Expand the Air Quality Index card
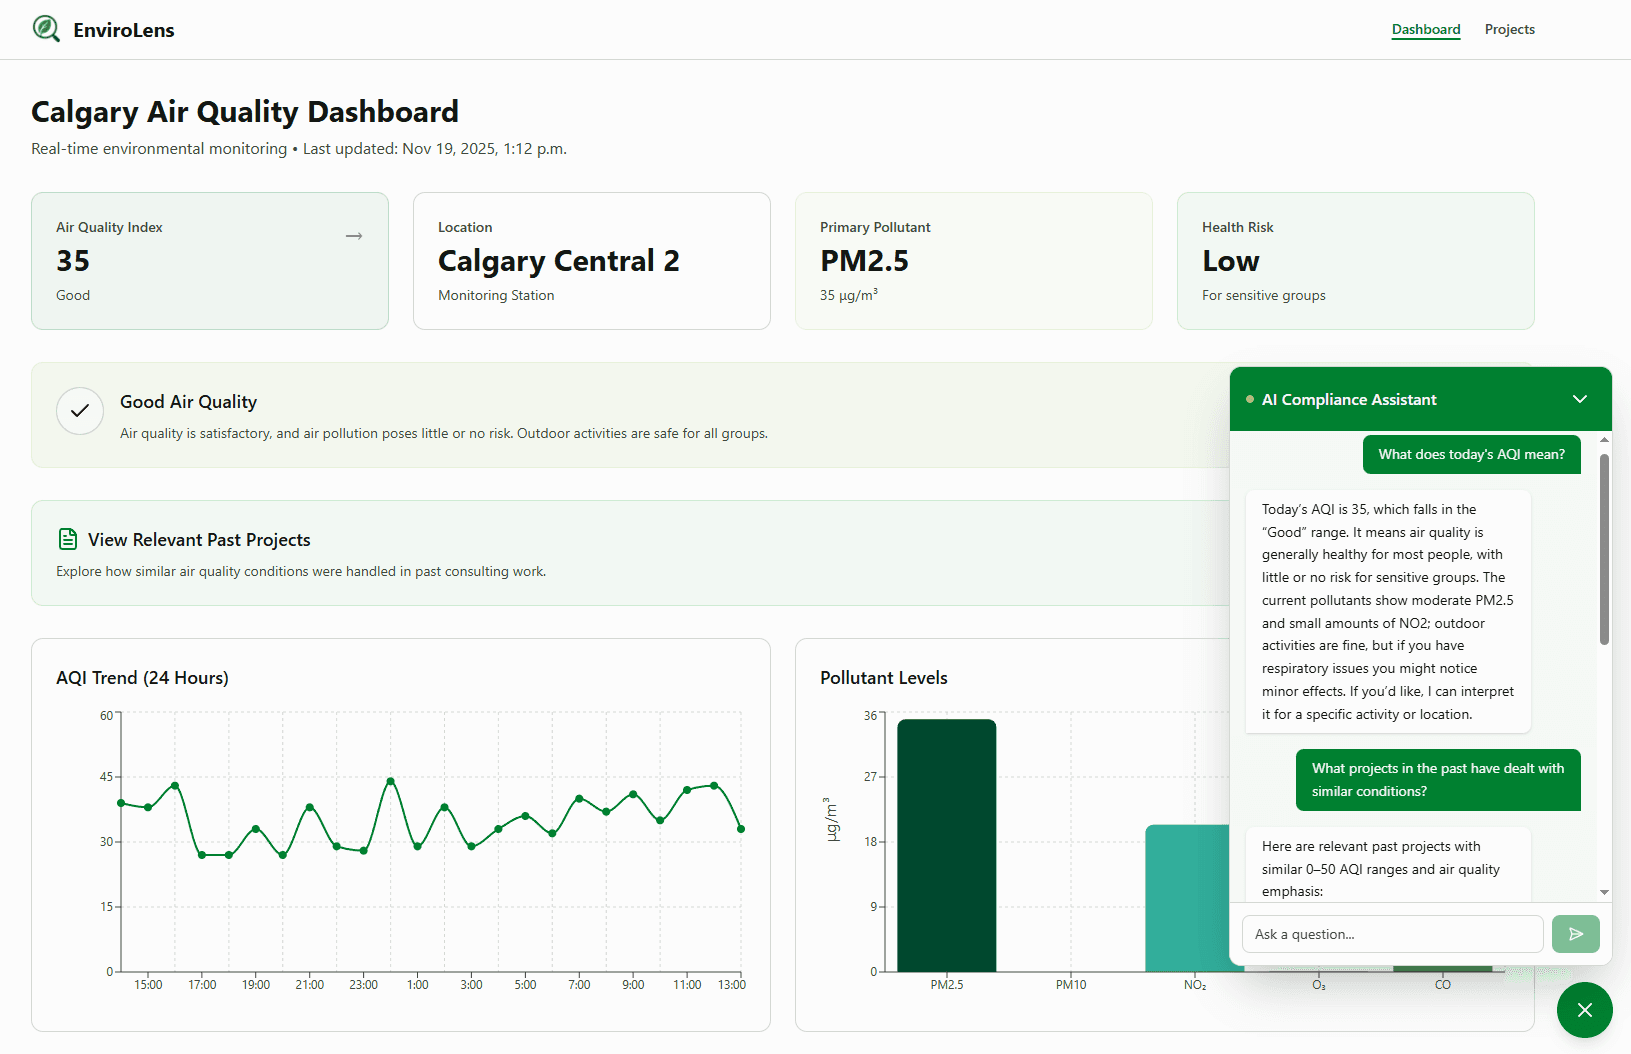1631x1054 pixels. coord(209,261)
